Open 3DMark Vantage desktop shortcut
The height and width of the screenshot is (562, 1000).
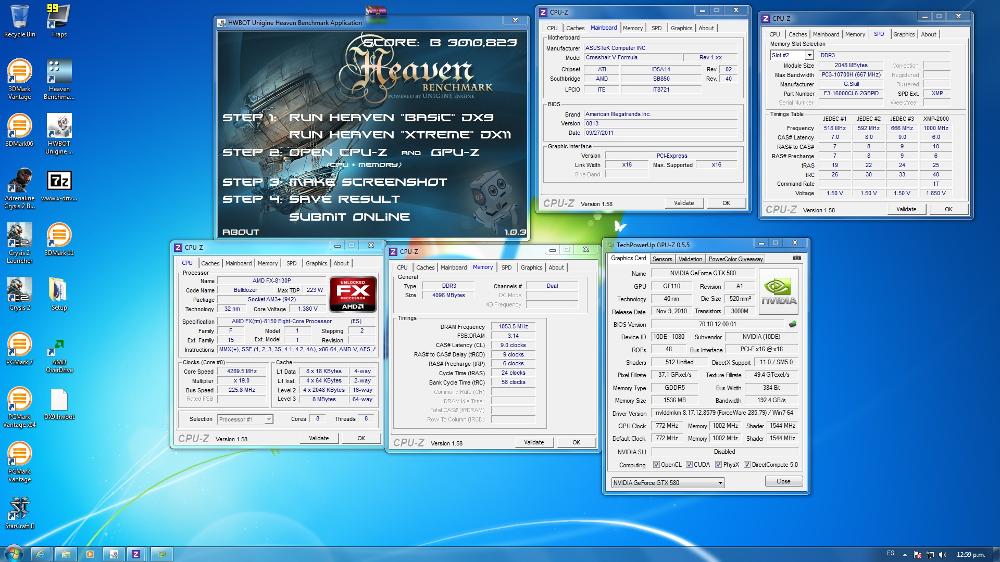click(x=19, y=79)
